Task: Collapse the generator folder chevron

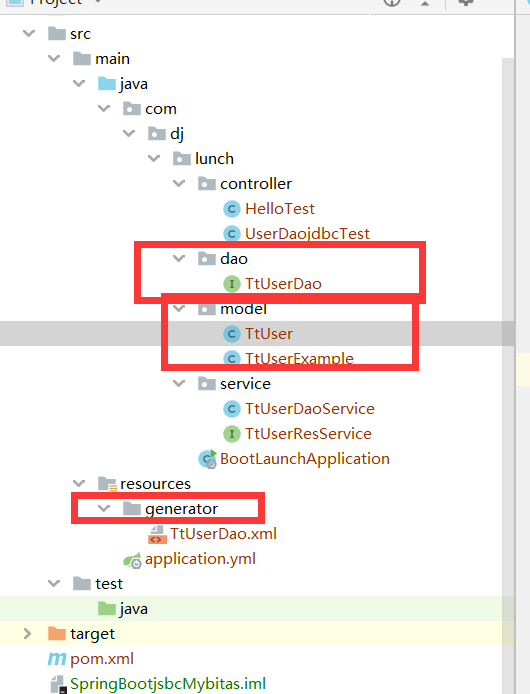Action: coord(104,508)
